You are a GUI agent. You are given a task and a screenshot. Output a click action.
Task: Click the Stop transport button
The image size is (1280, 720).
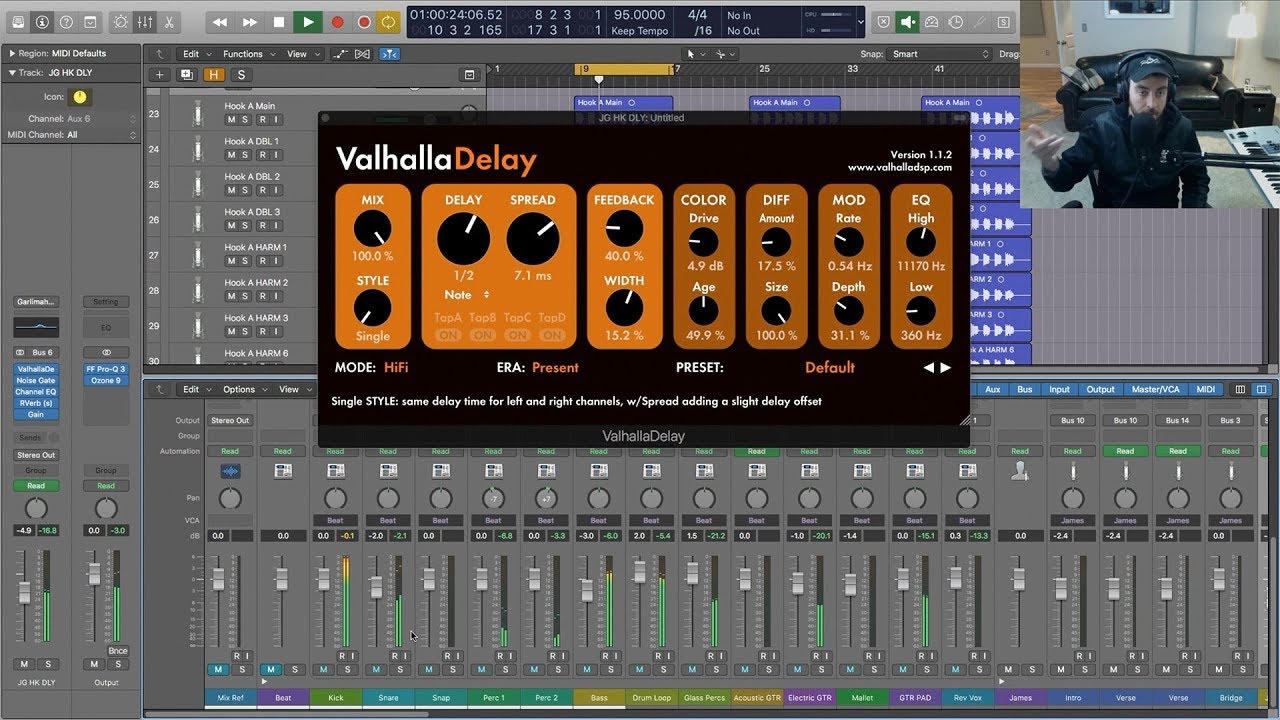tap(279, 21)
